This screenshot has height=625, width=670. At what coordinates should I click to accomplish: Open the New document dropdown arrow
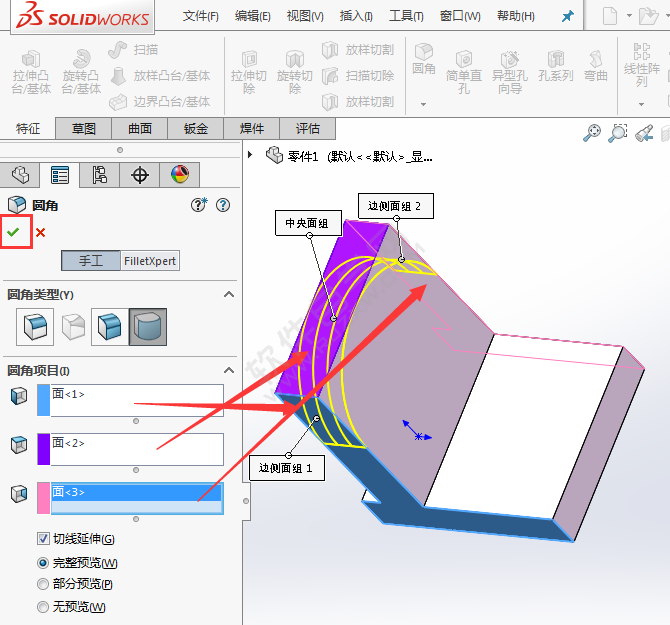(x=629, y=16)
